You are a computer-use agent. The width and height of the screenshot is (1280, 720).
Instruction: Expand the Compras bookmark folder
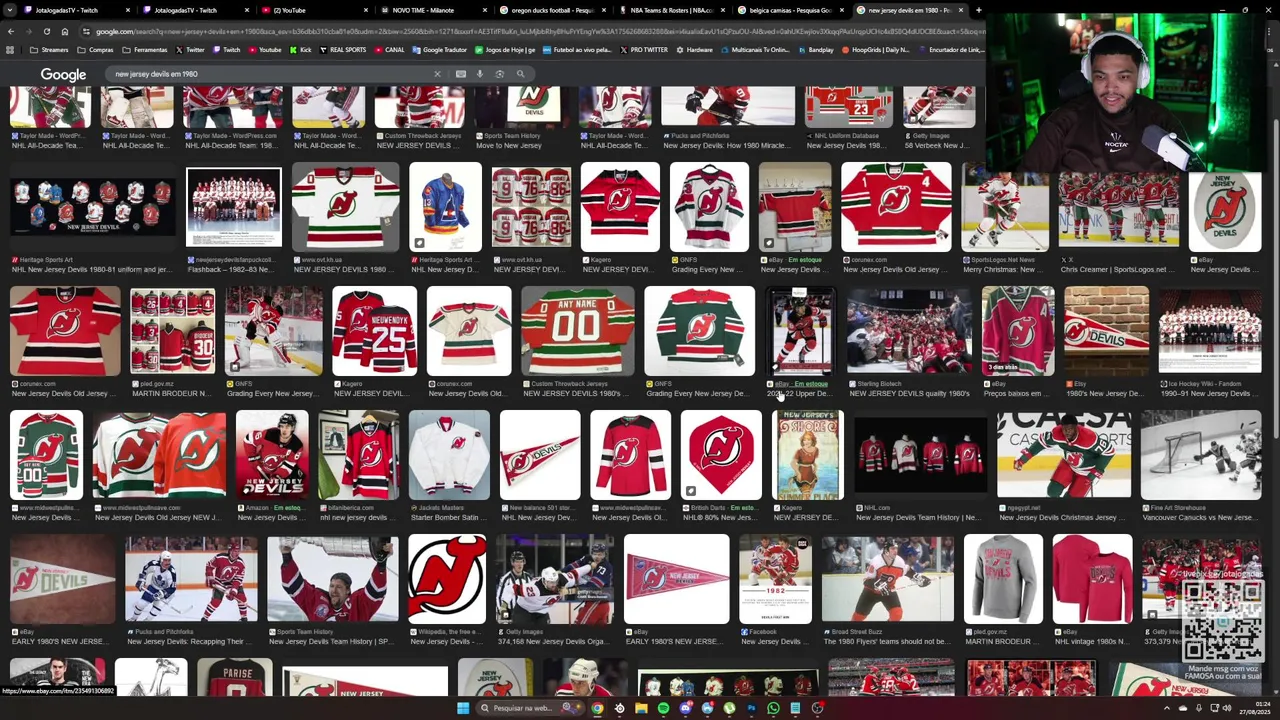pos(96,49)
